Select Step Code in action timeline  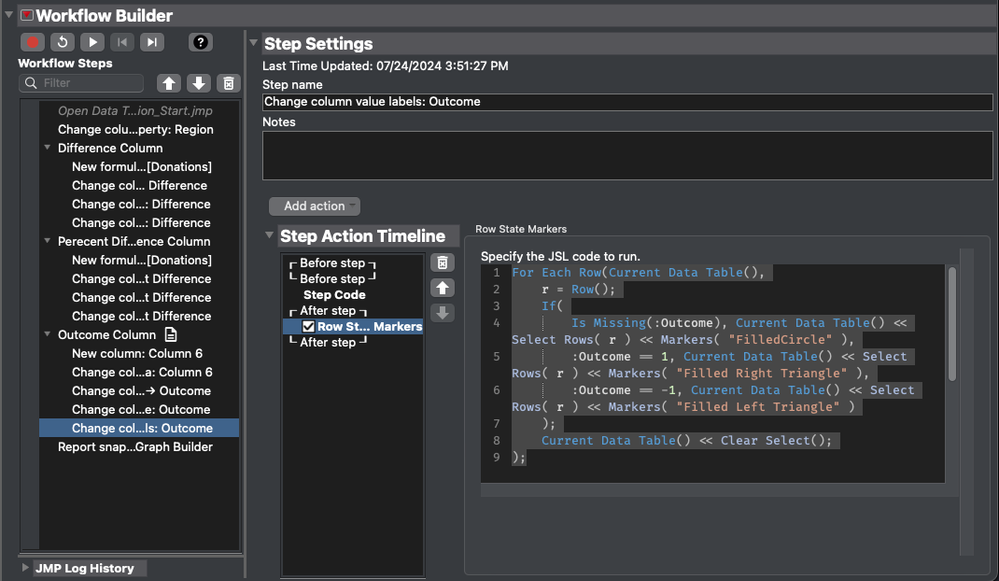point(334,295)
